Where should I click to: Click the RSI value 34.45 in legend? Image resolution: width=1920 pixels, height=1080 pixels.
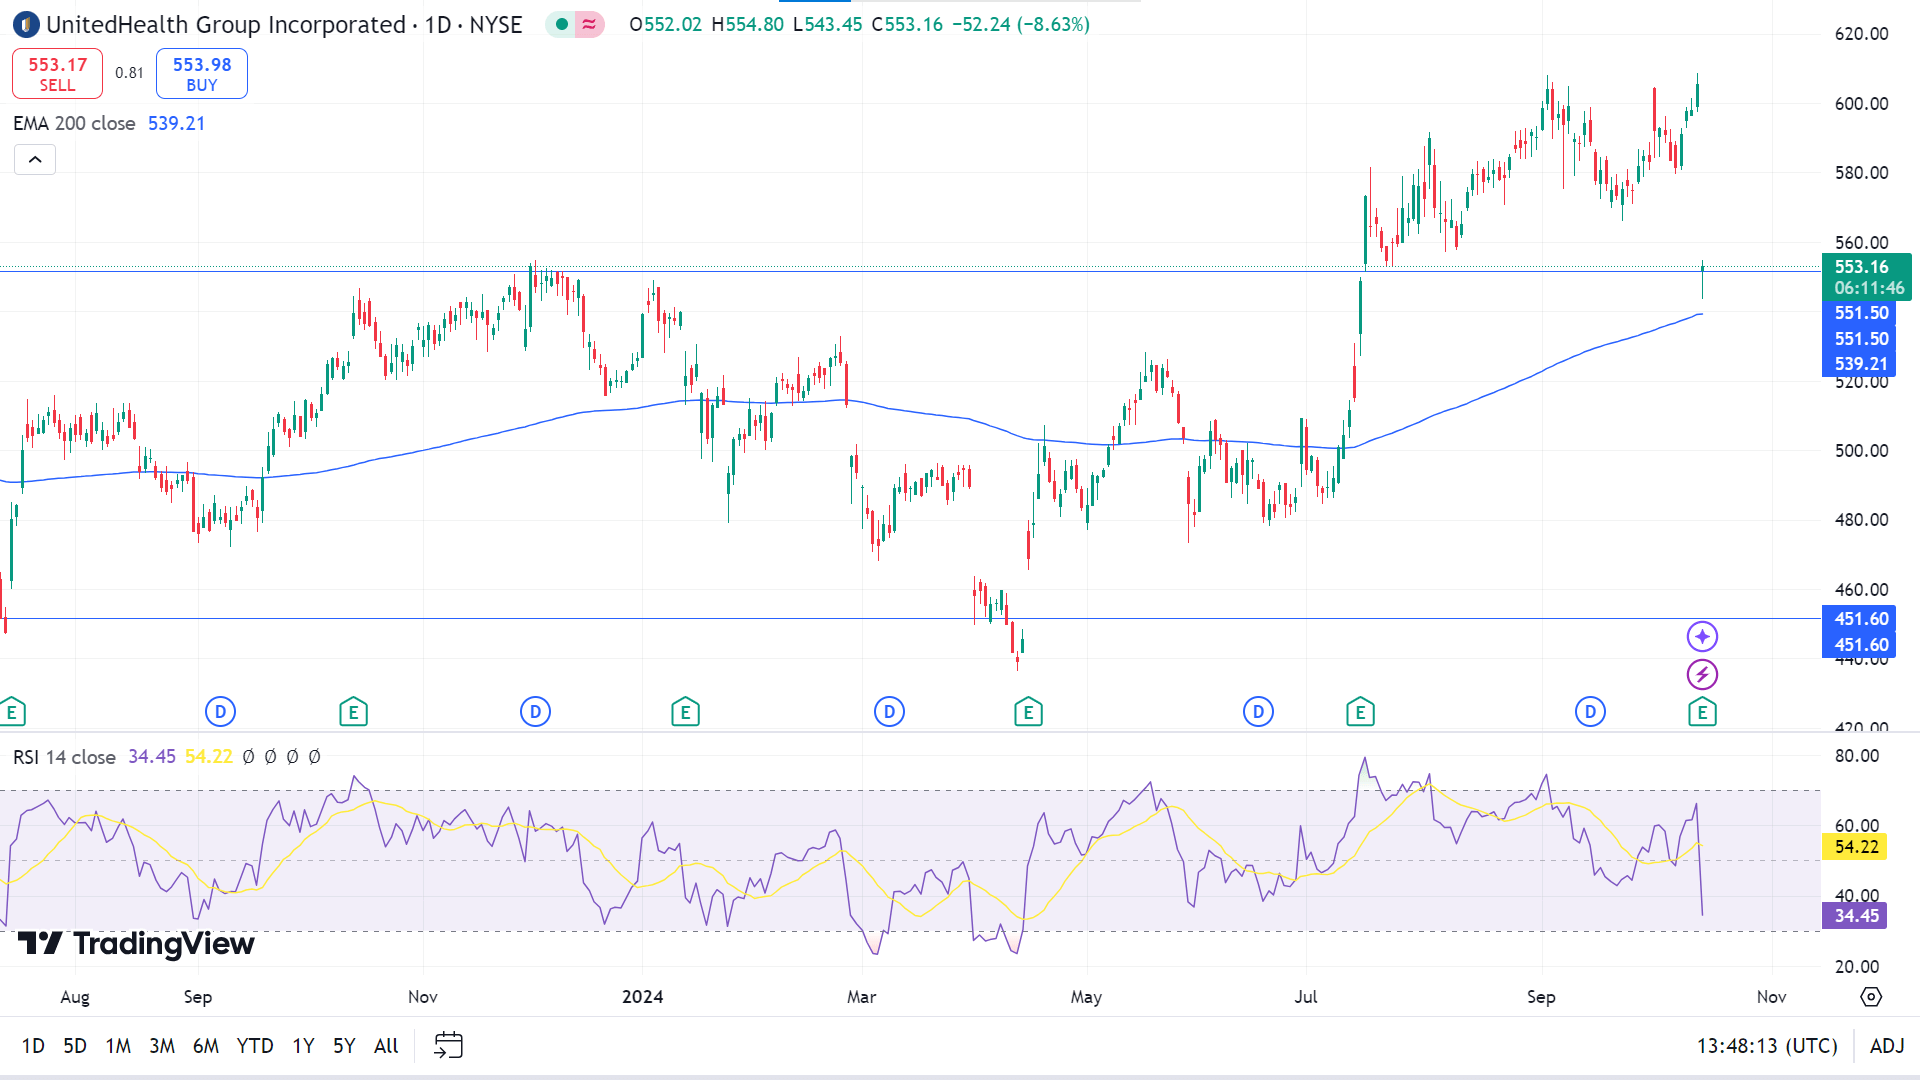pyautogui.click(x=151, y=757)
